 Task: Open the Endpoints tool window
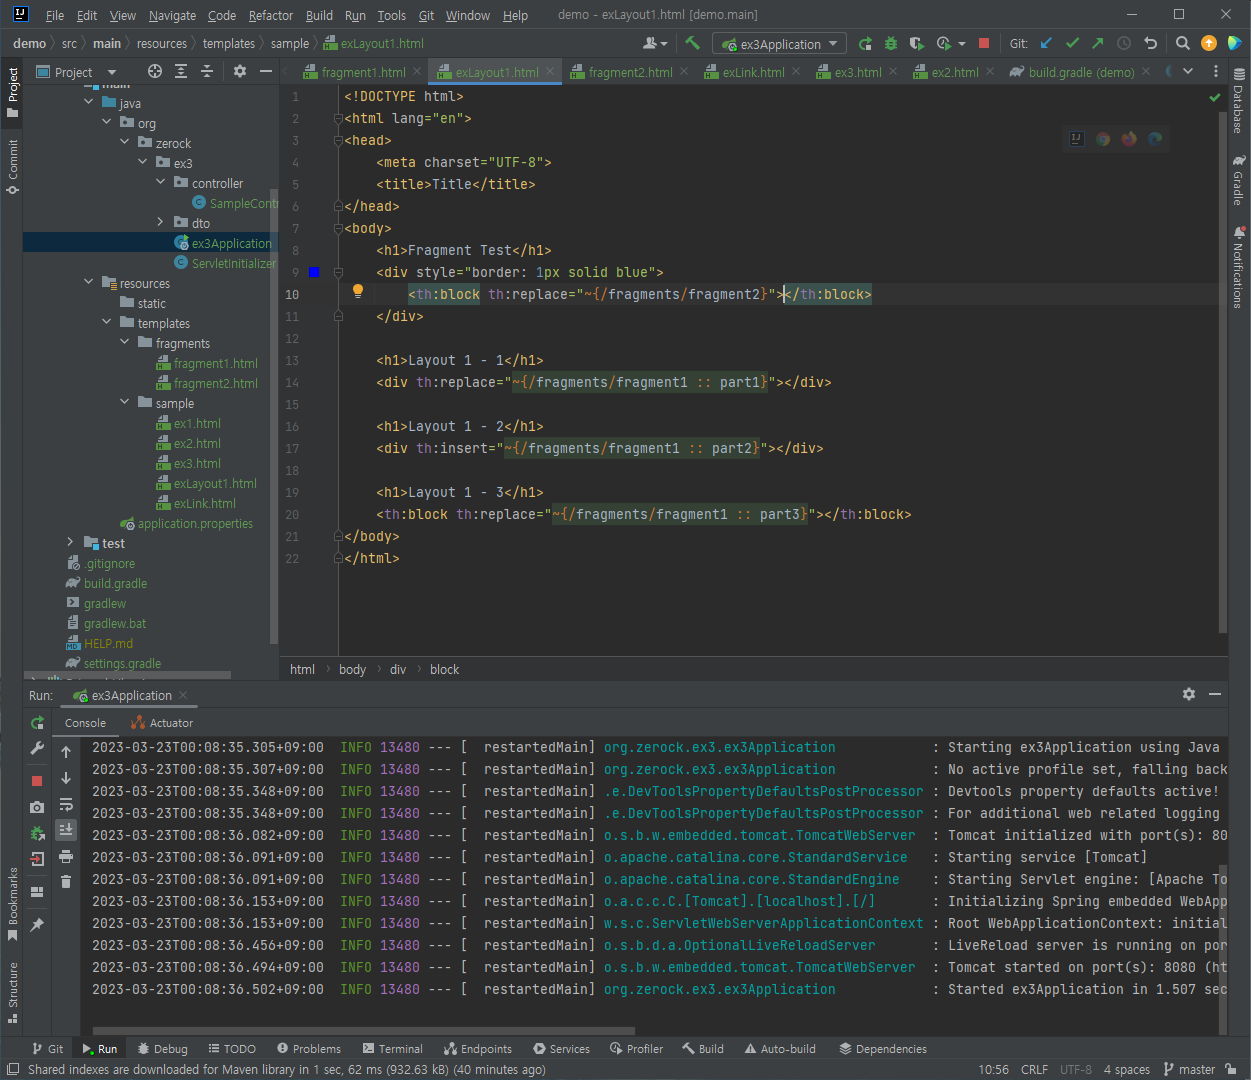478,1049
